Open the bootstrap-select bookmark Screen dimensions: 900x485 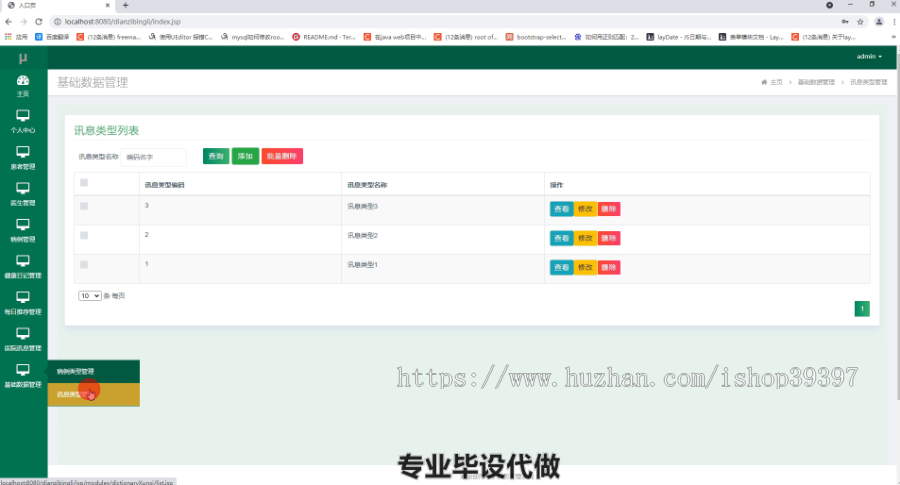coord(536,37)
